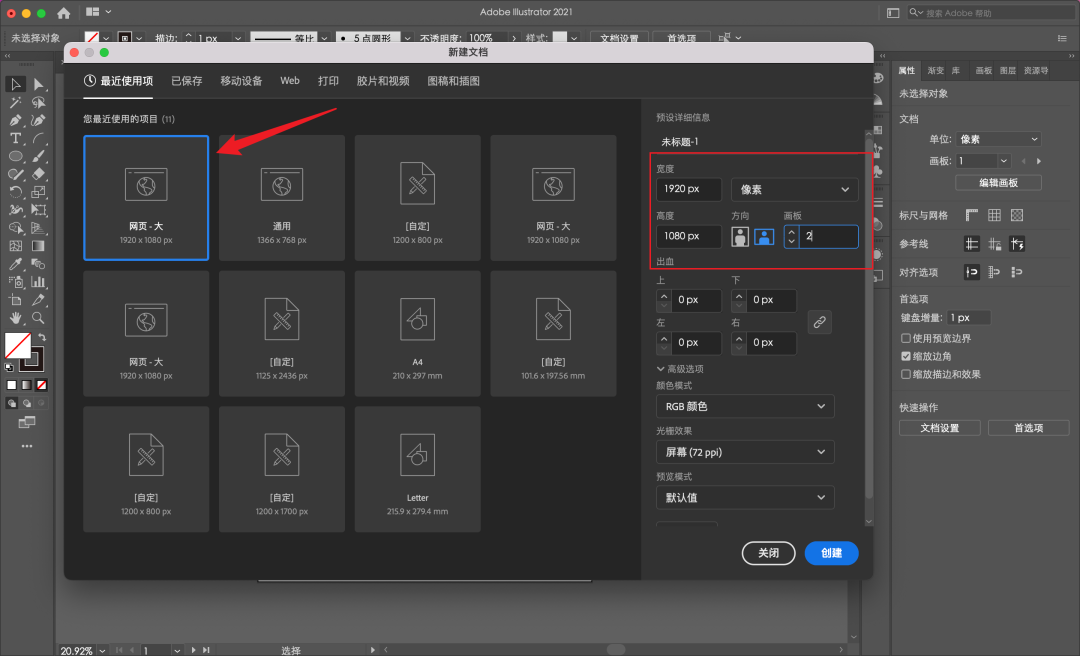
Task: Switch to 最近使用项 tab
Action: [x=118, y=81]
